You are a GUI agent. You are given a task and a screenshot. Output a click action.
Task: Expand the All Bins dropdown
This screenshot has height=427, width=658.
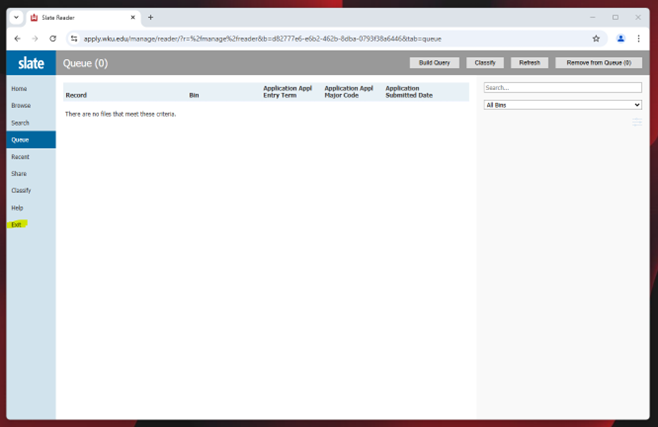(562, 105)
